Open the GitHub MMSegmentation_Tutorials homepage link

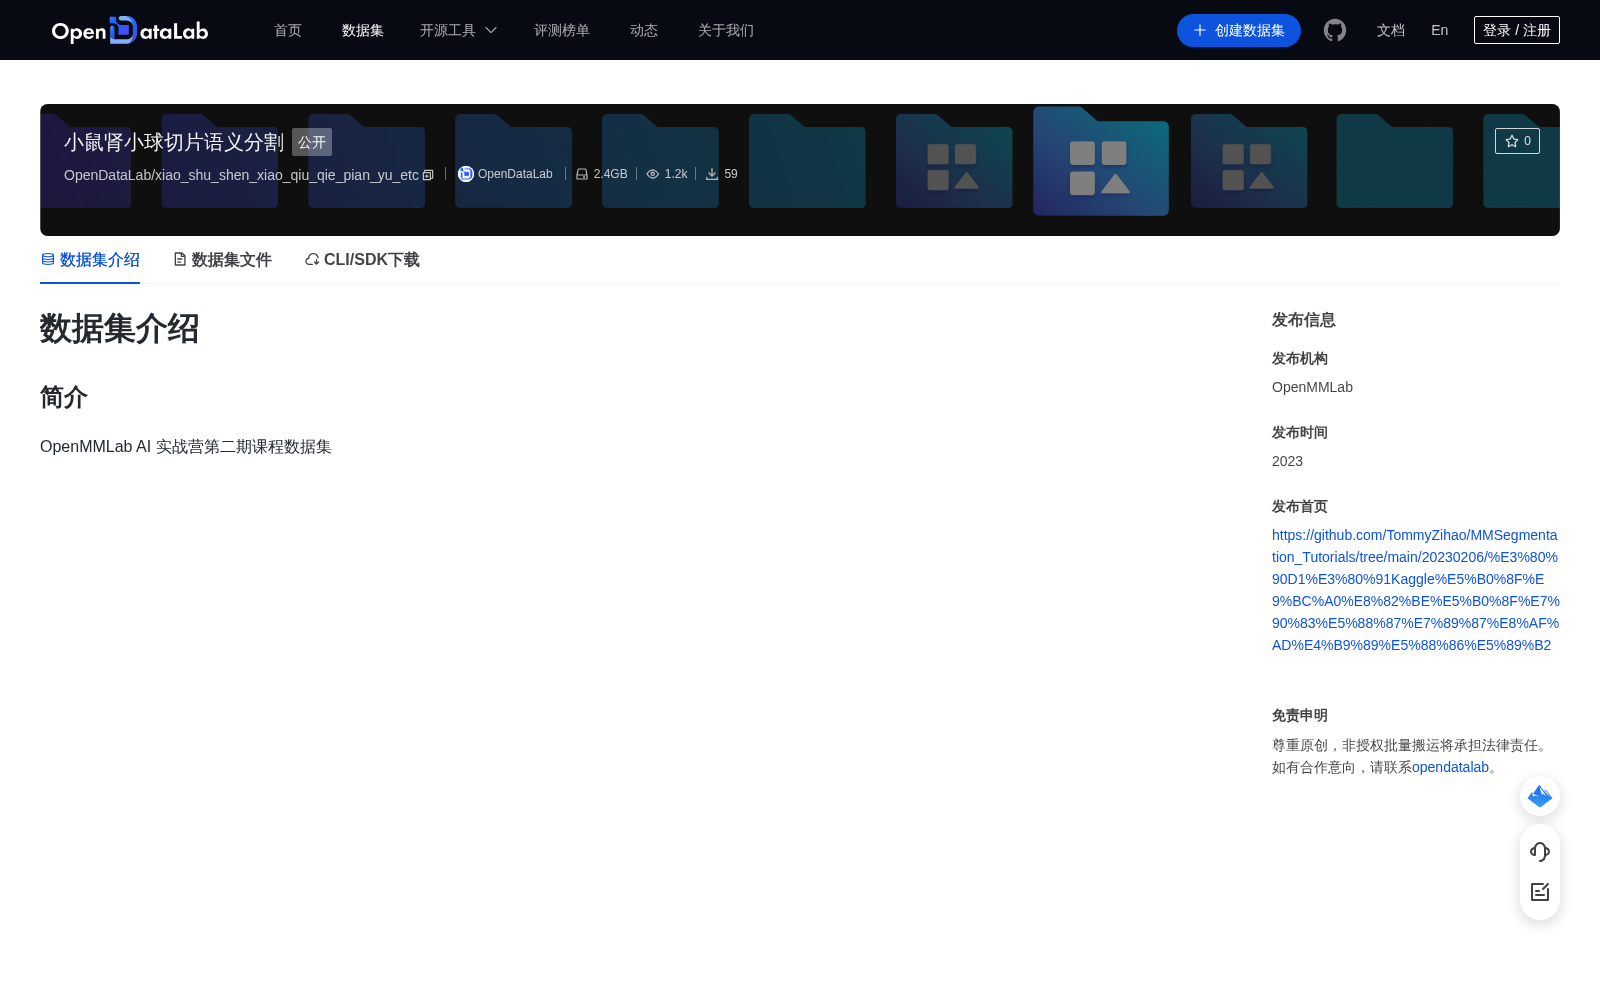(1415, 590)
